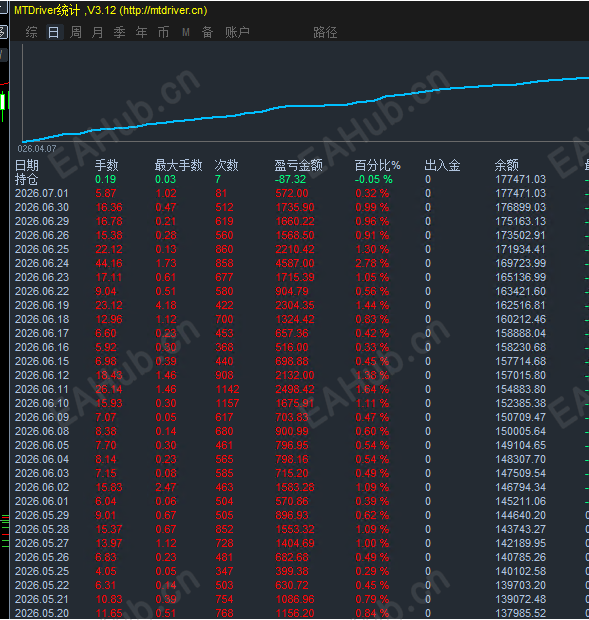Select the 2026.07.01 date row
Image resolution: width=589 pixels, height=620 pixels.
[x=42, y=193]
